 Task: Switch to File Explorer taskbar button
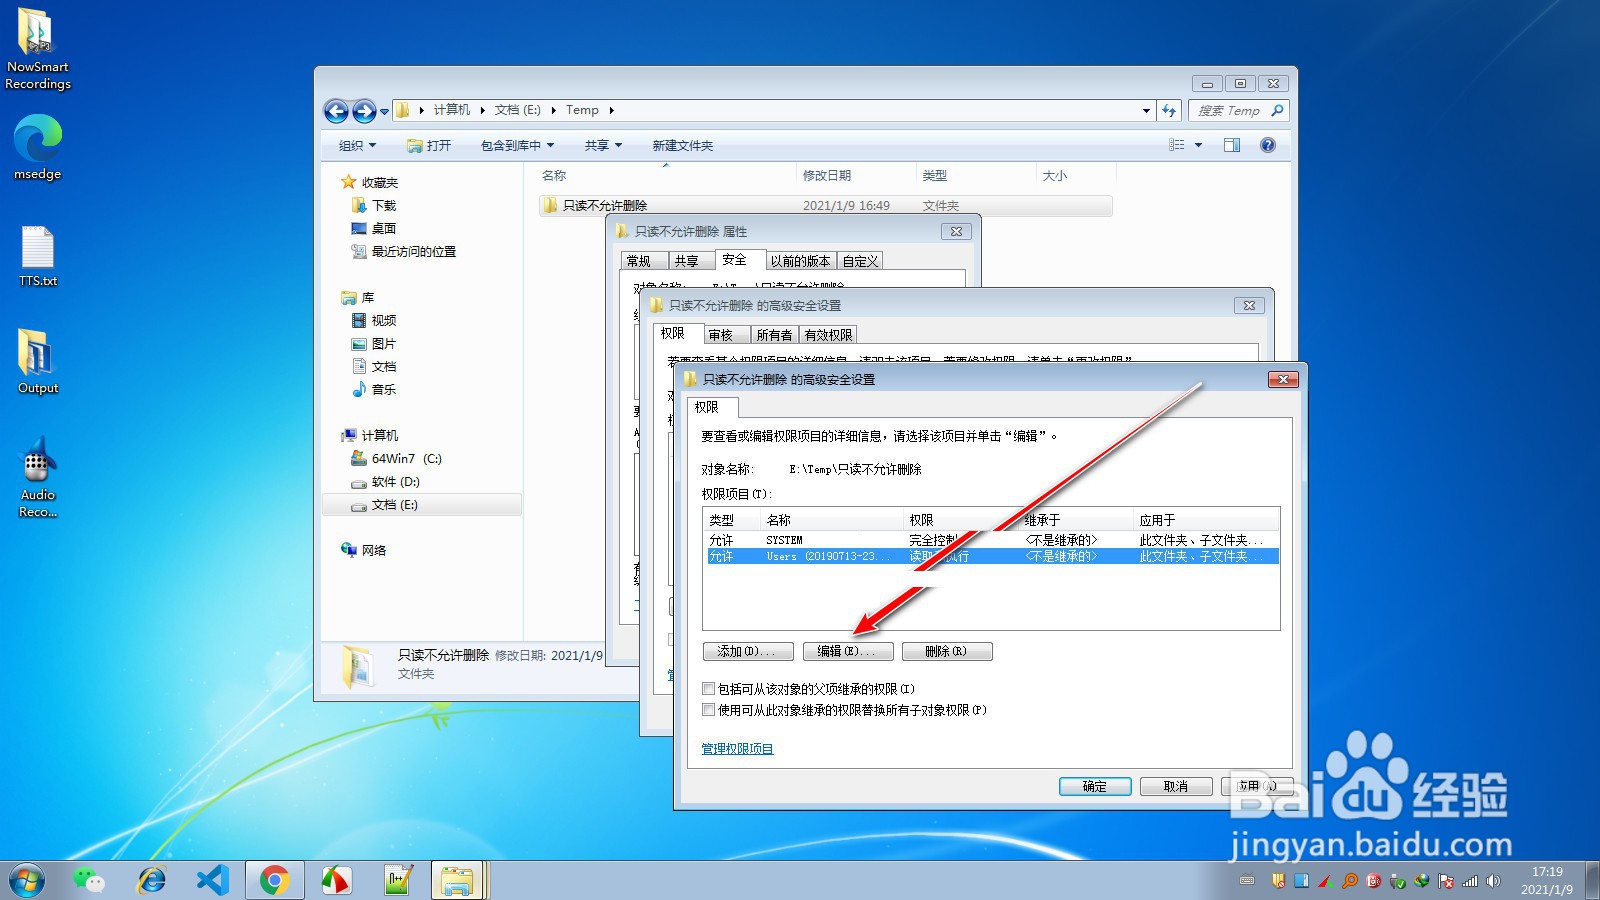pyautogui.click(x=458, y=881)
